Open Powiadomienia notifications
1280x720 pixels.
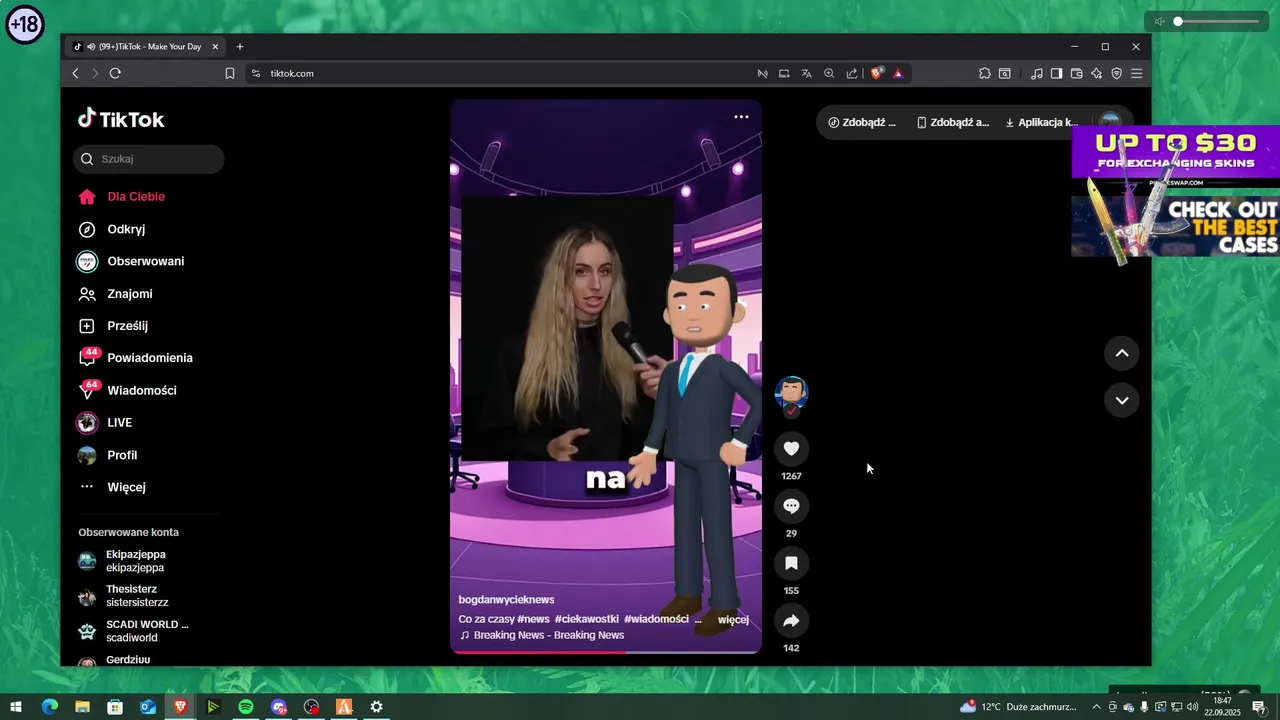150,358
